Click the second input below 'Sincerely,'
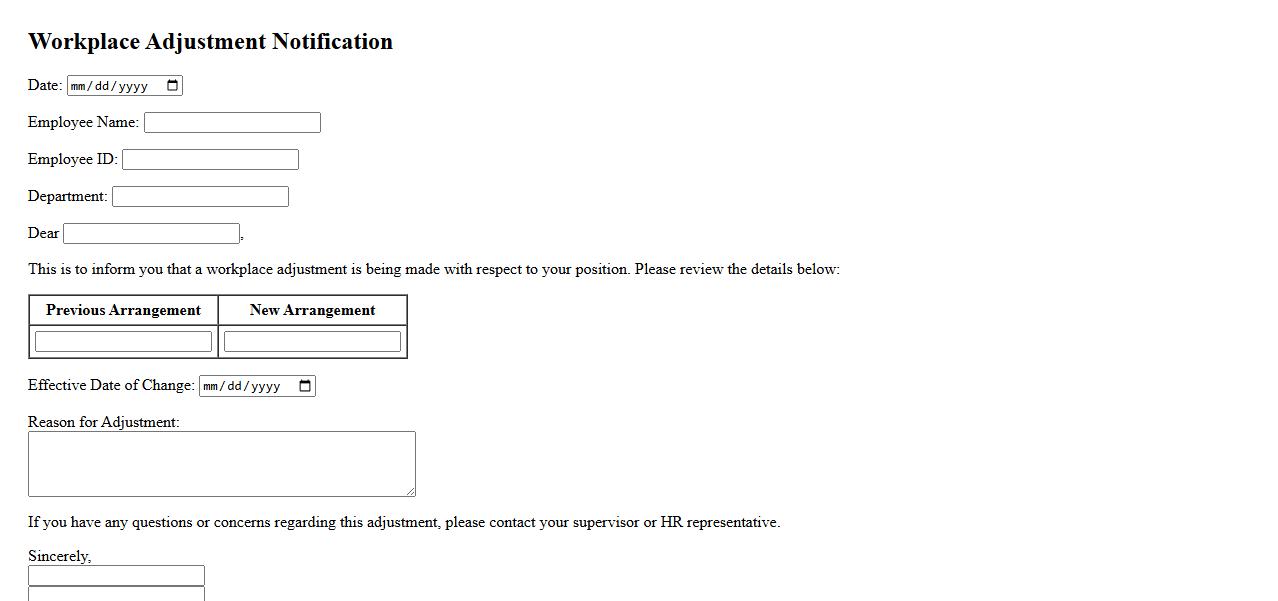This screenshot has width=1278, height=601. pyautogui.click(x=116, y=594)
